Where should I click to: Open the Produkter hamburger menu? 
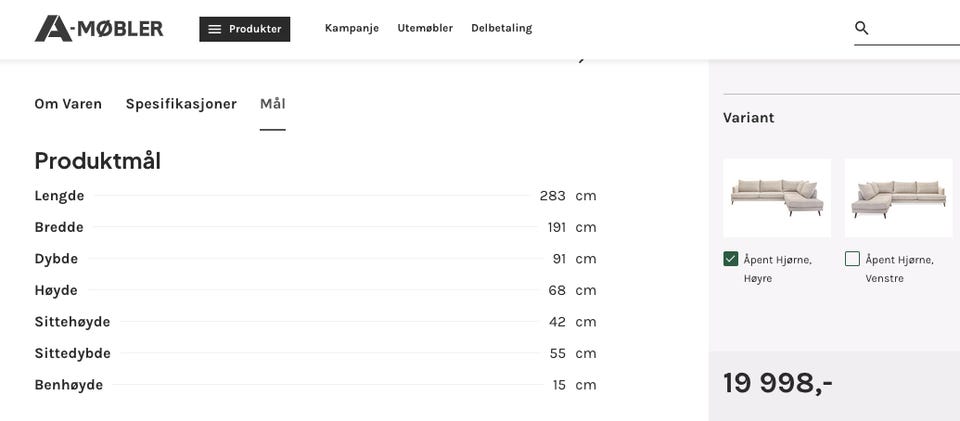[245, 29]
